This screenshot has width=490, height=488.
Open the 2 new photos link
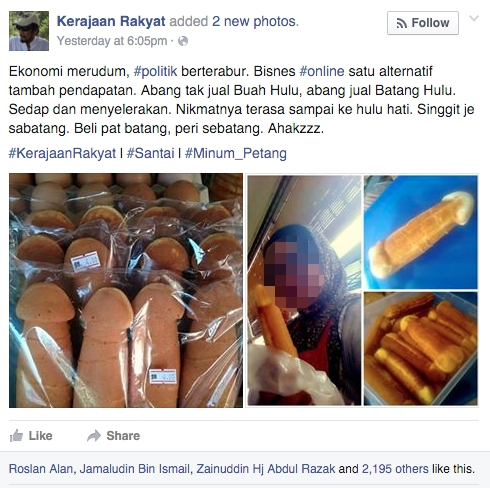tap(254, 21)
